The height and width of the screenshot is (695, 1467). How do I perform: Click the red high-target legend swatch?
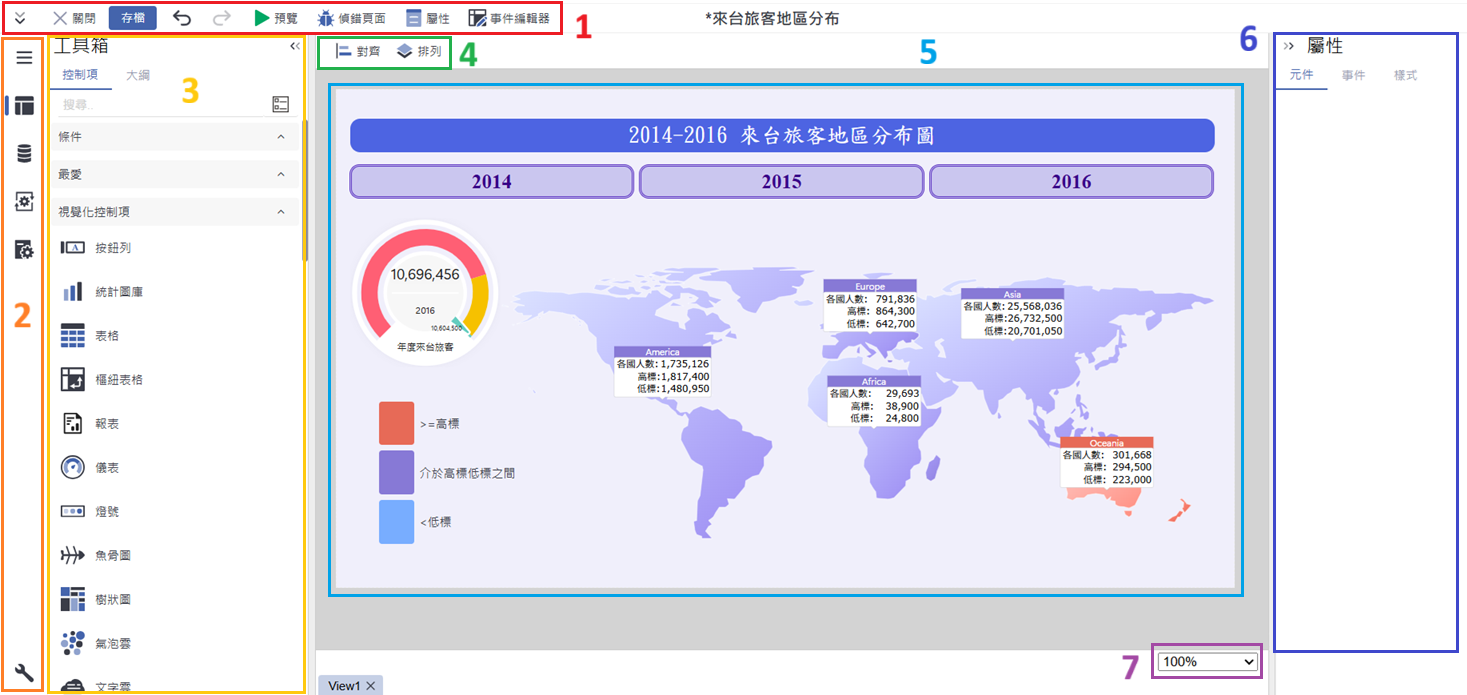pyautogui.click(x=396, y=423)
